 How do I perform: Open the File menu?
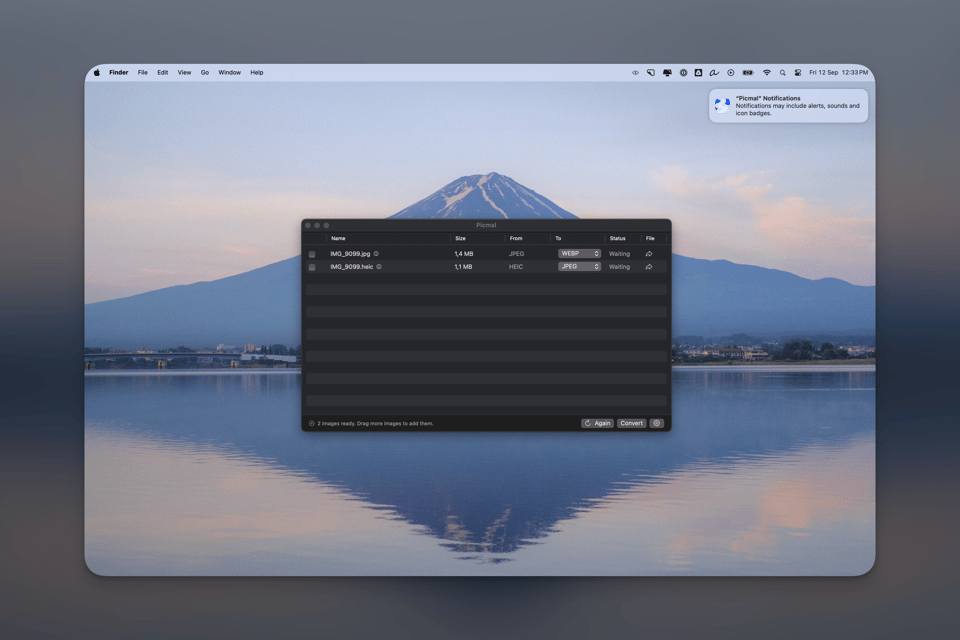click(x=143, y=73)
